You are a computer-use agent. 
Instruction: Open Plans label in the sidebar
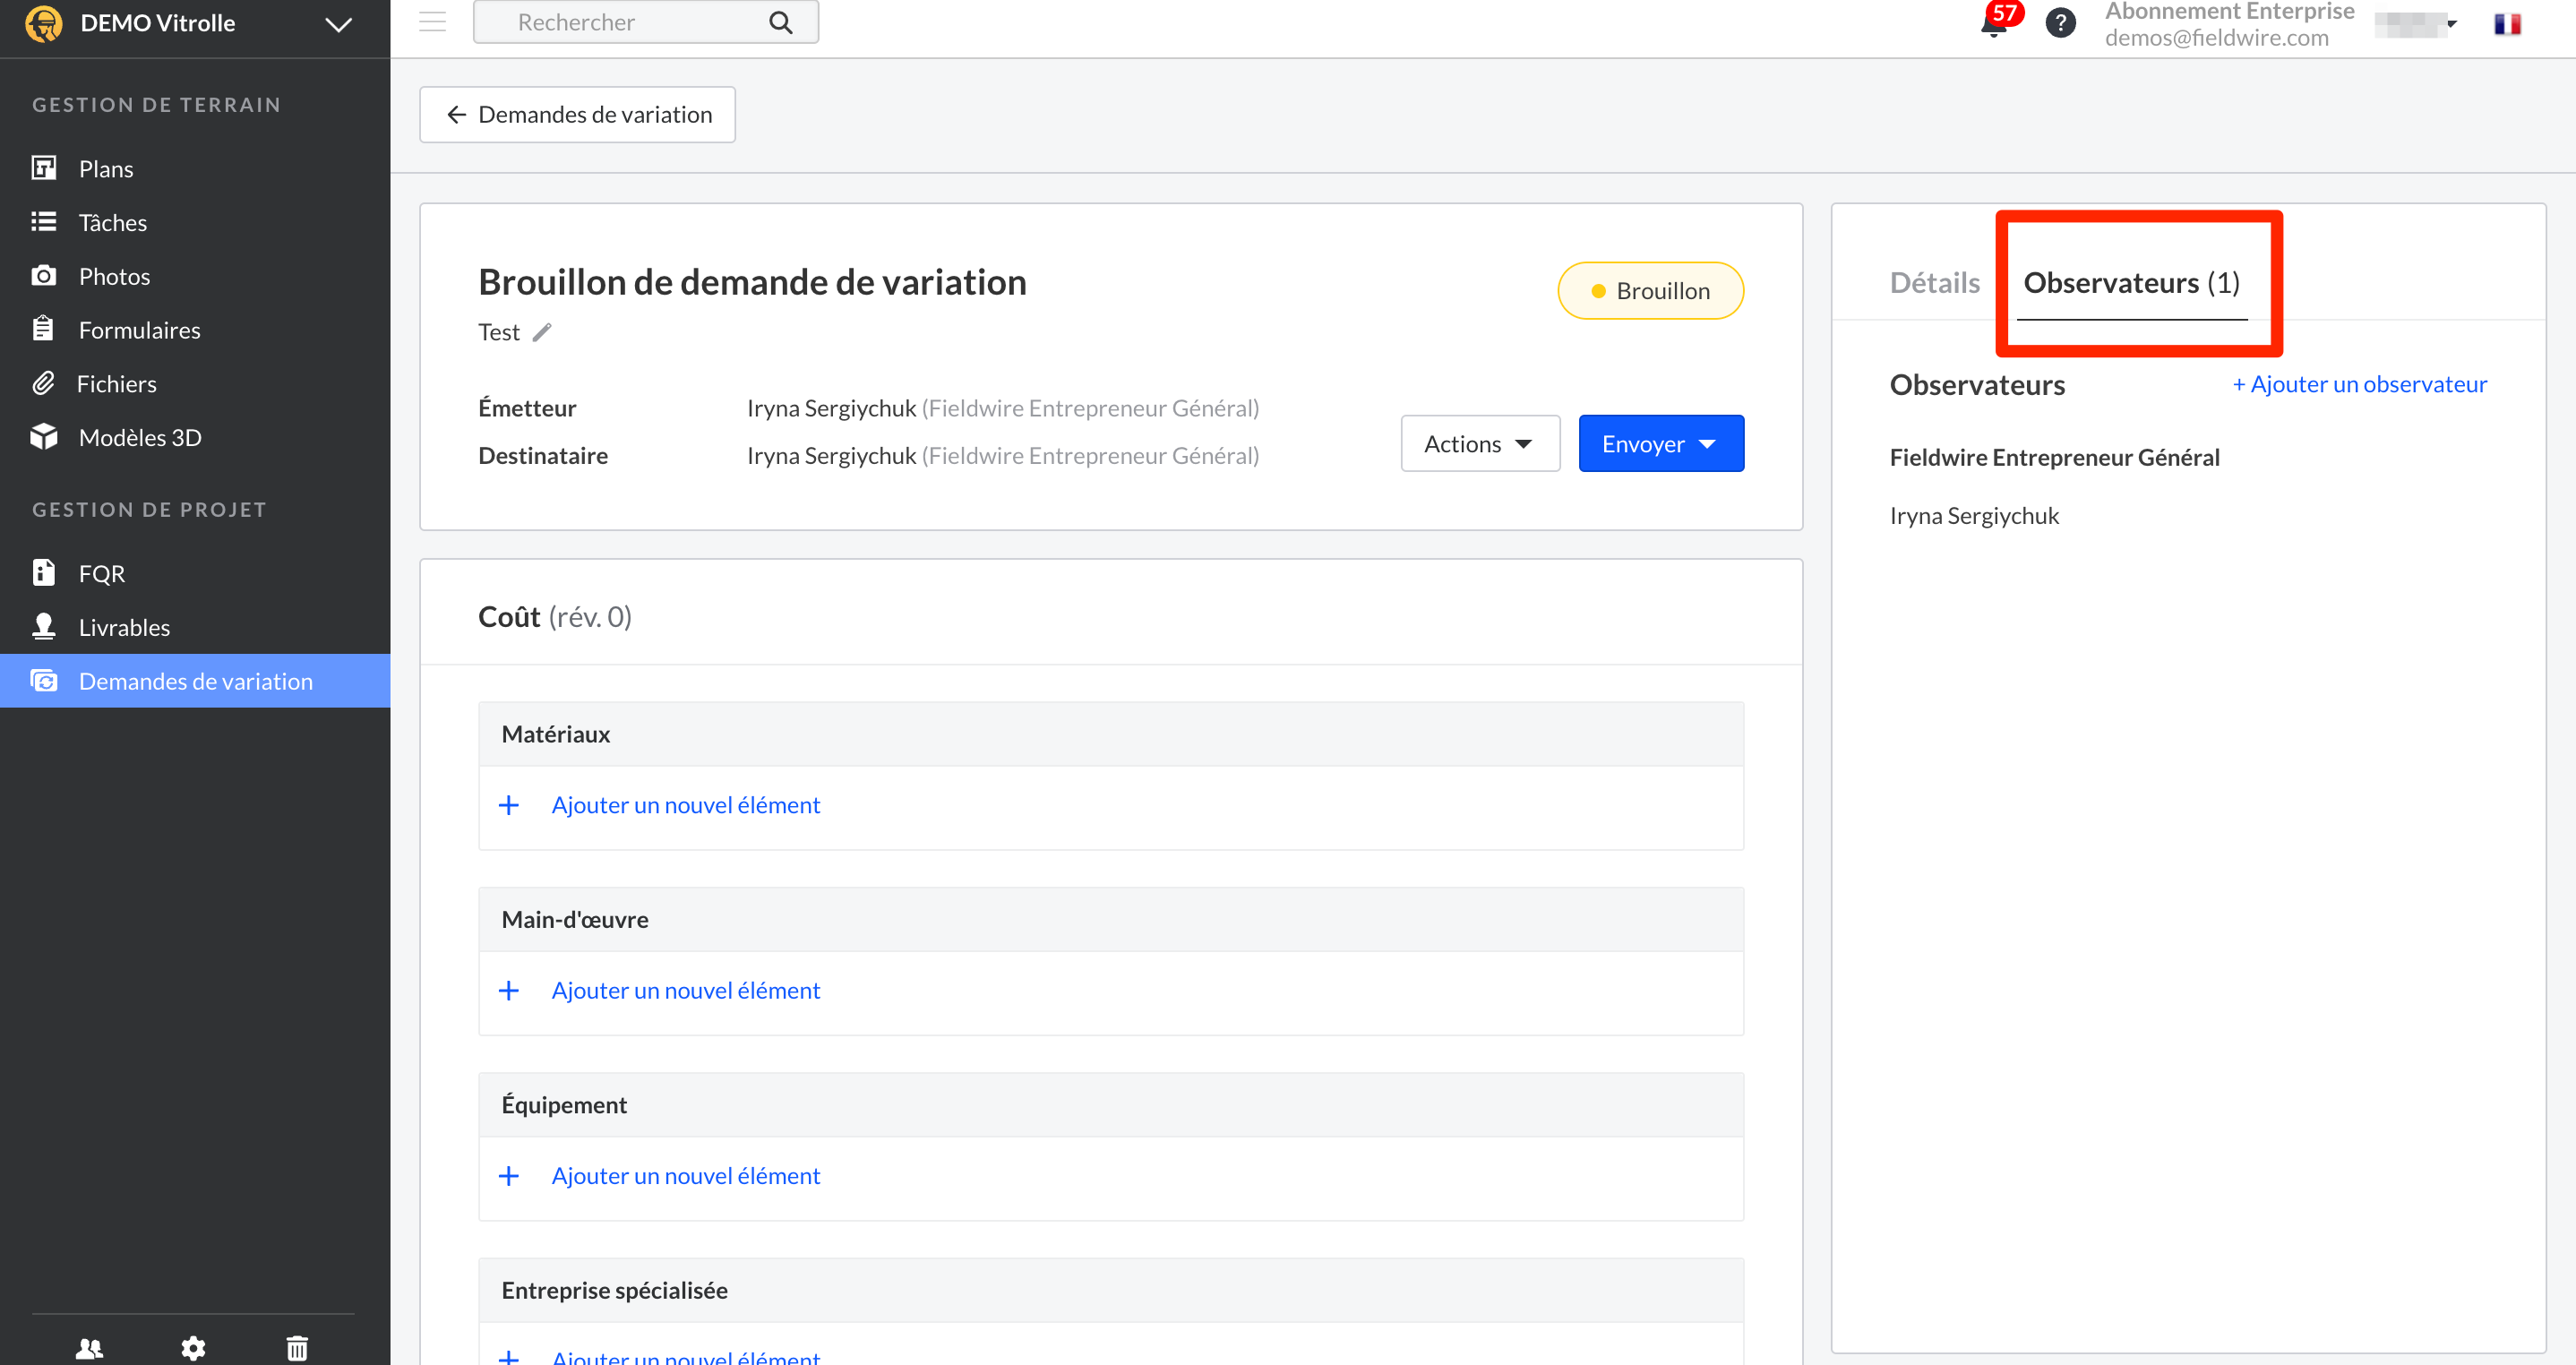[106, 168]
